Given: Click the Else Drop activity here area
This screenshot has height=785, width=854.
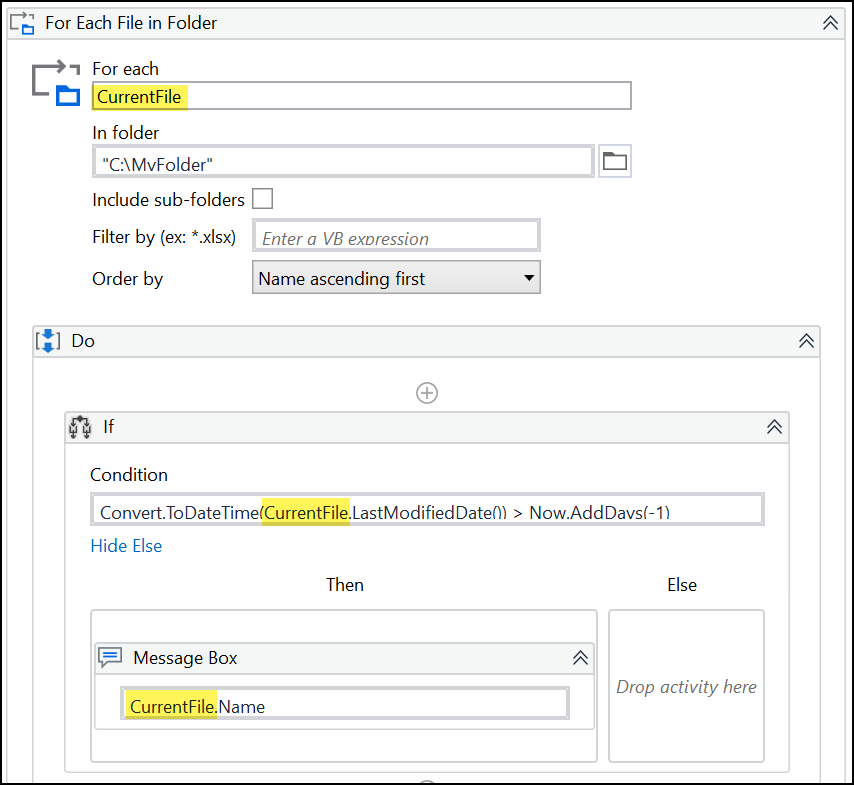Looking at the screenshot, I should (686, 686).
